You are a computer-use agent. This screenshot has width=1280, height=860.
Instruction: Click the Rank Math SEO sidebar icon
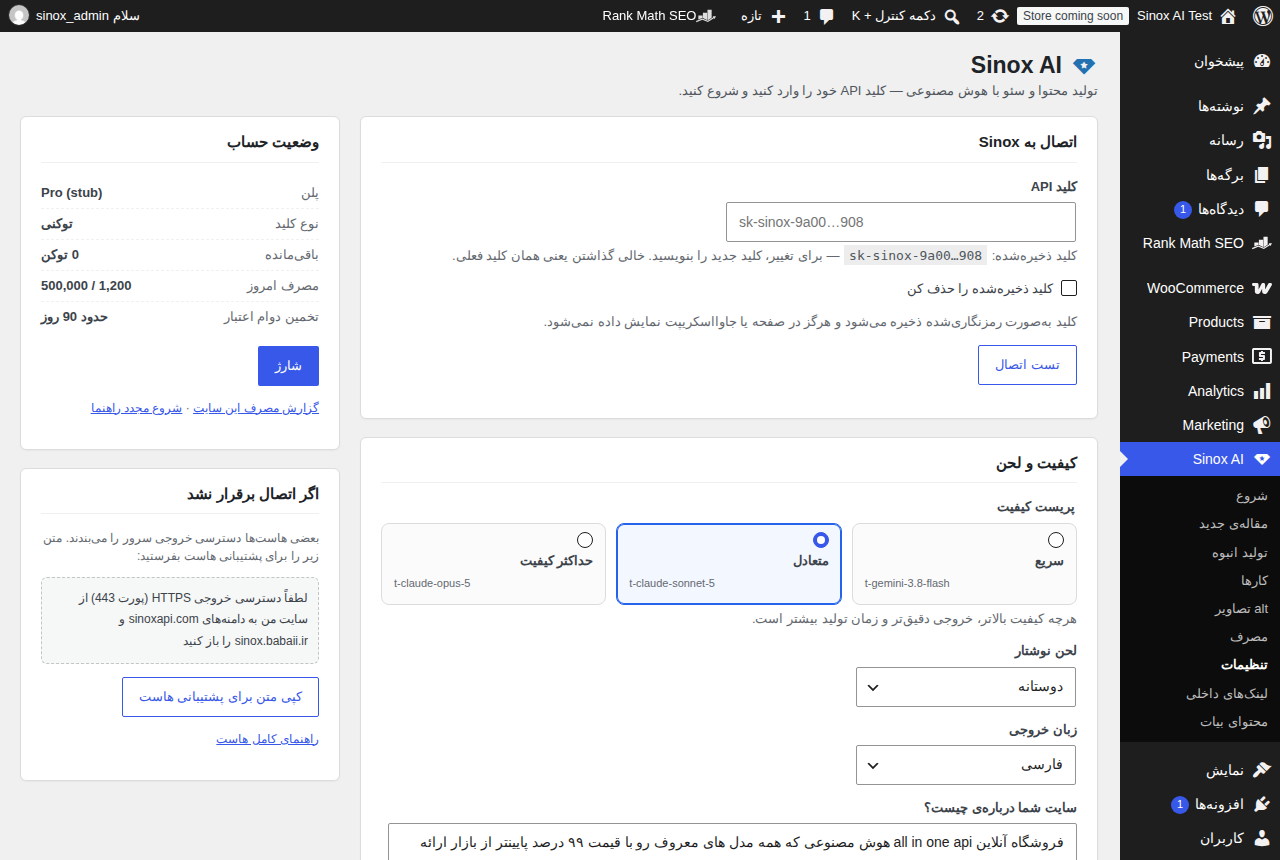click(x=1261, y=243)
